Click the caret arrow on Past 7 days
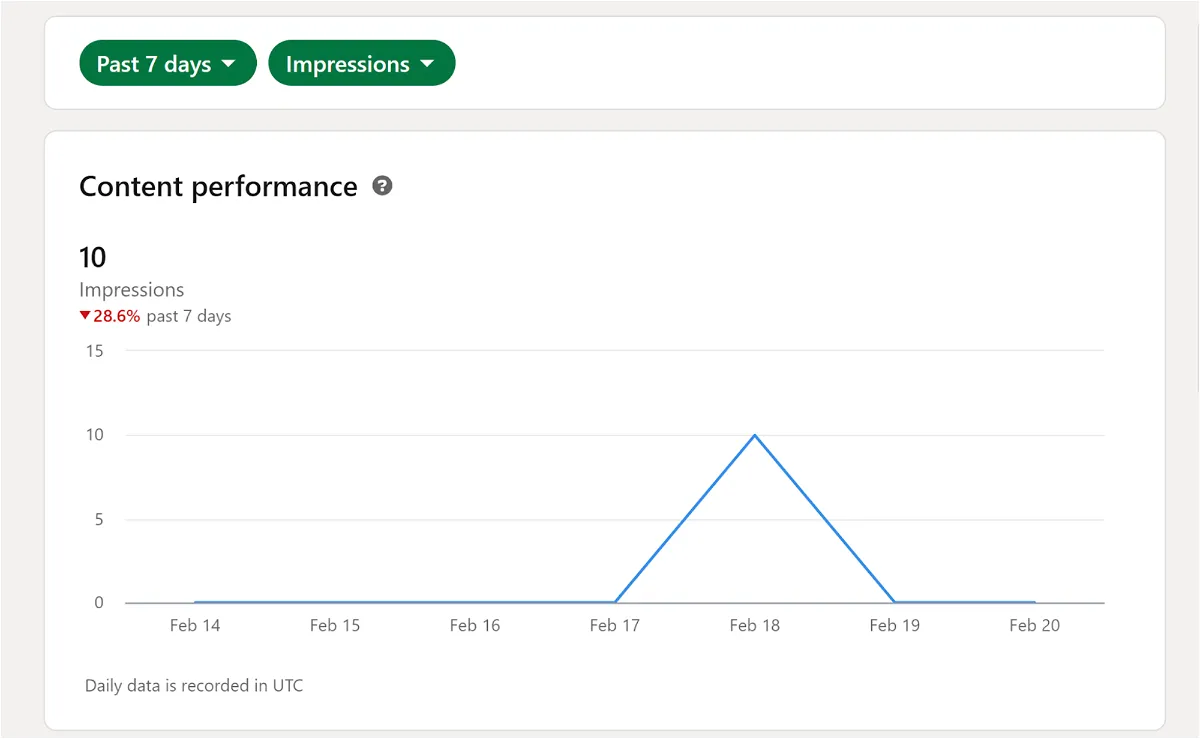The width and height of the screenshot is (1200, 739). coord(229,64)
